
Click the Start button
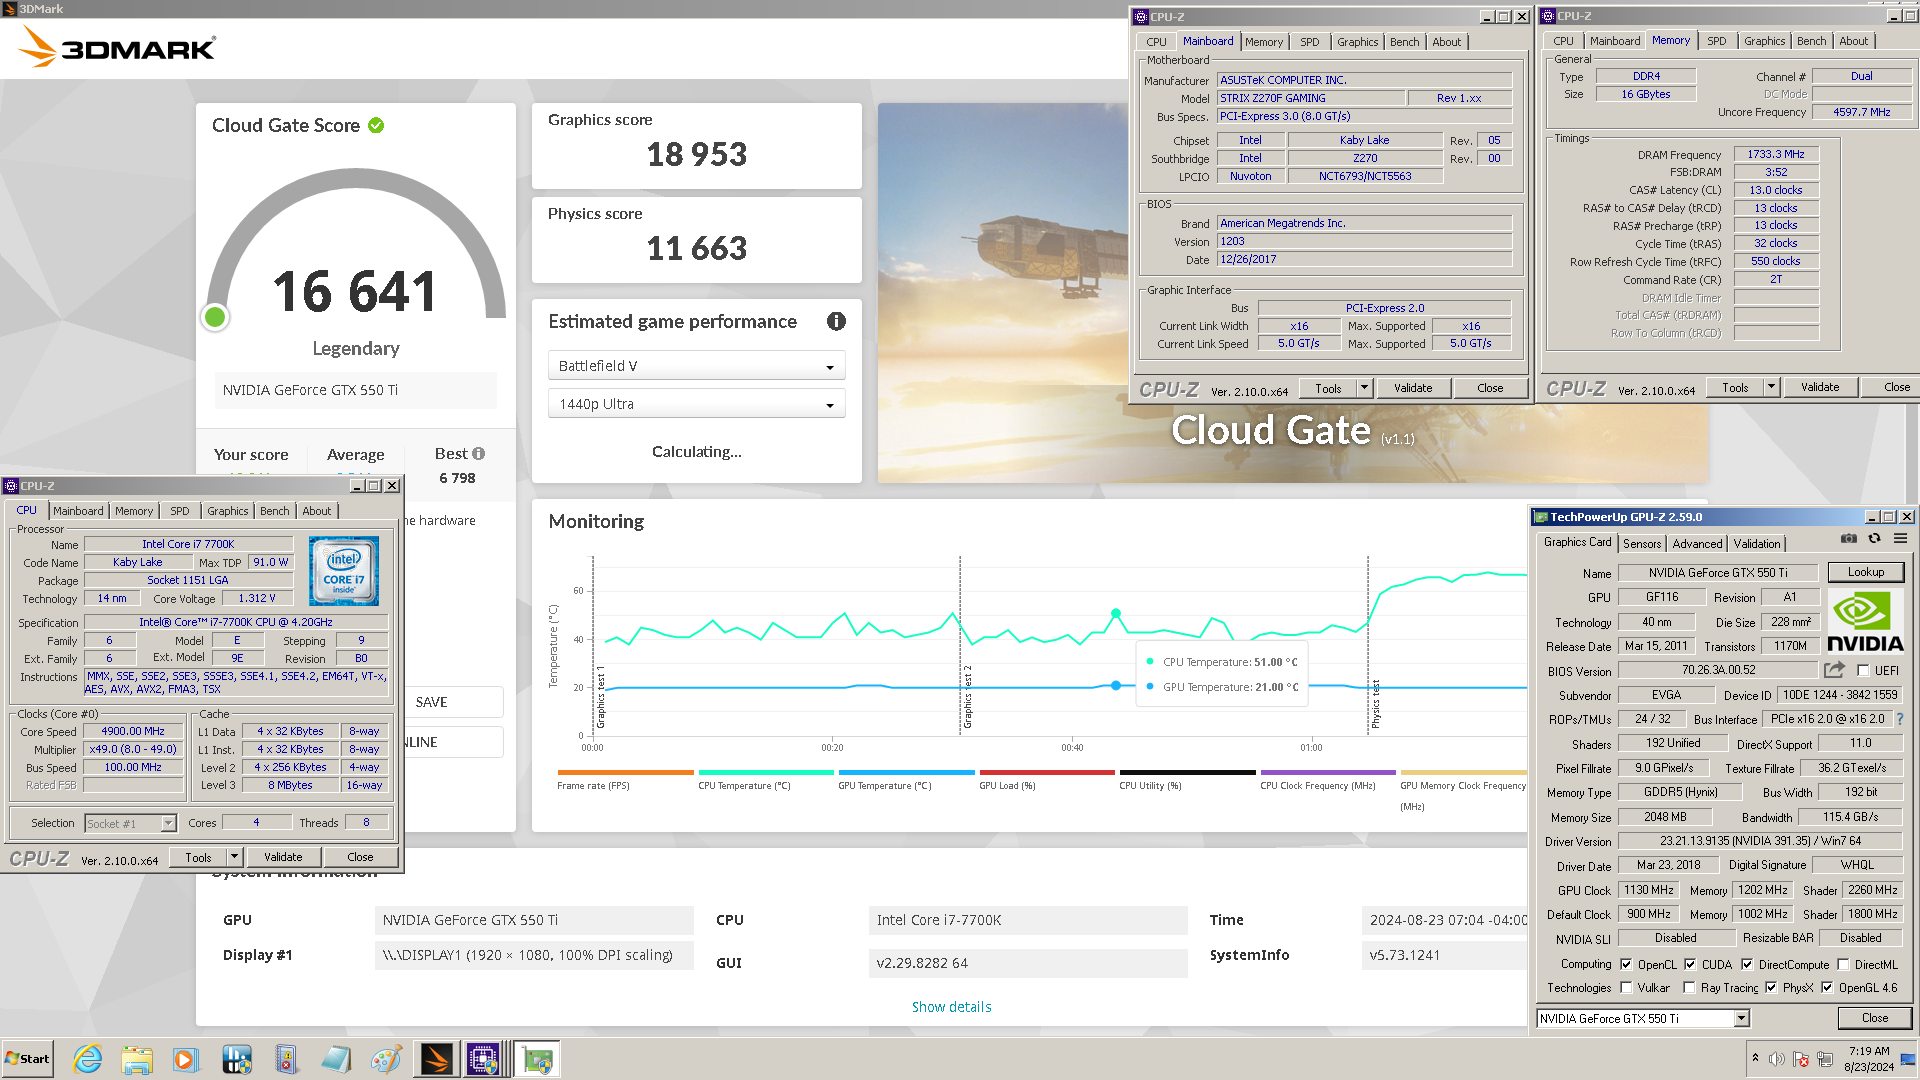pyautogui.click(x=28, y=1059)
